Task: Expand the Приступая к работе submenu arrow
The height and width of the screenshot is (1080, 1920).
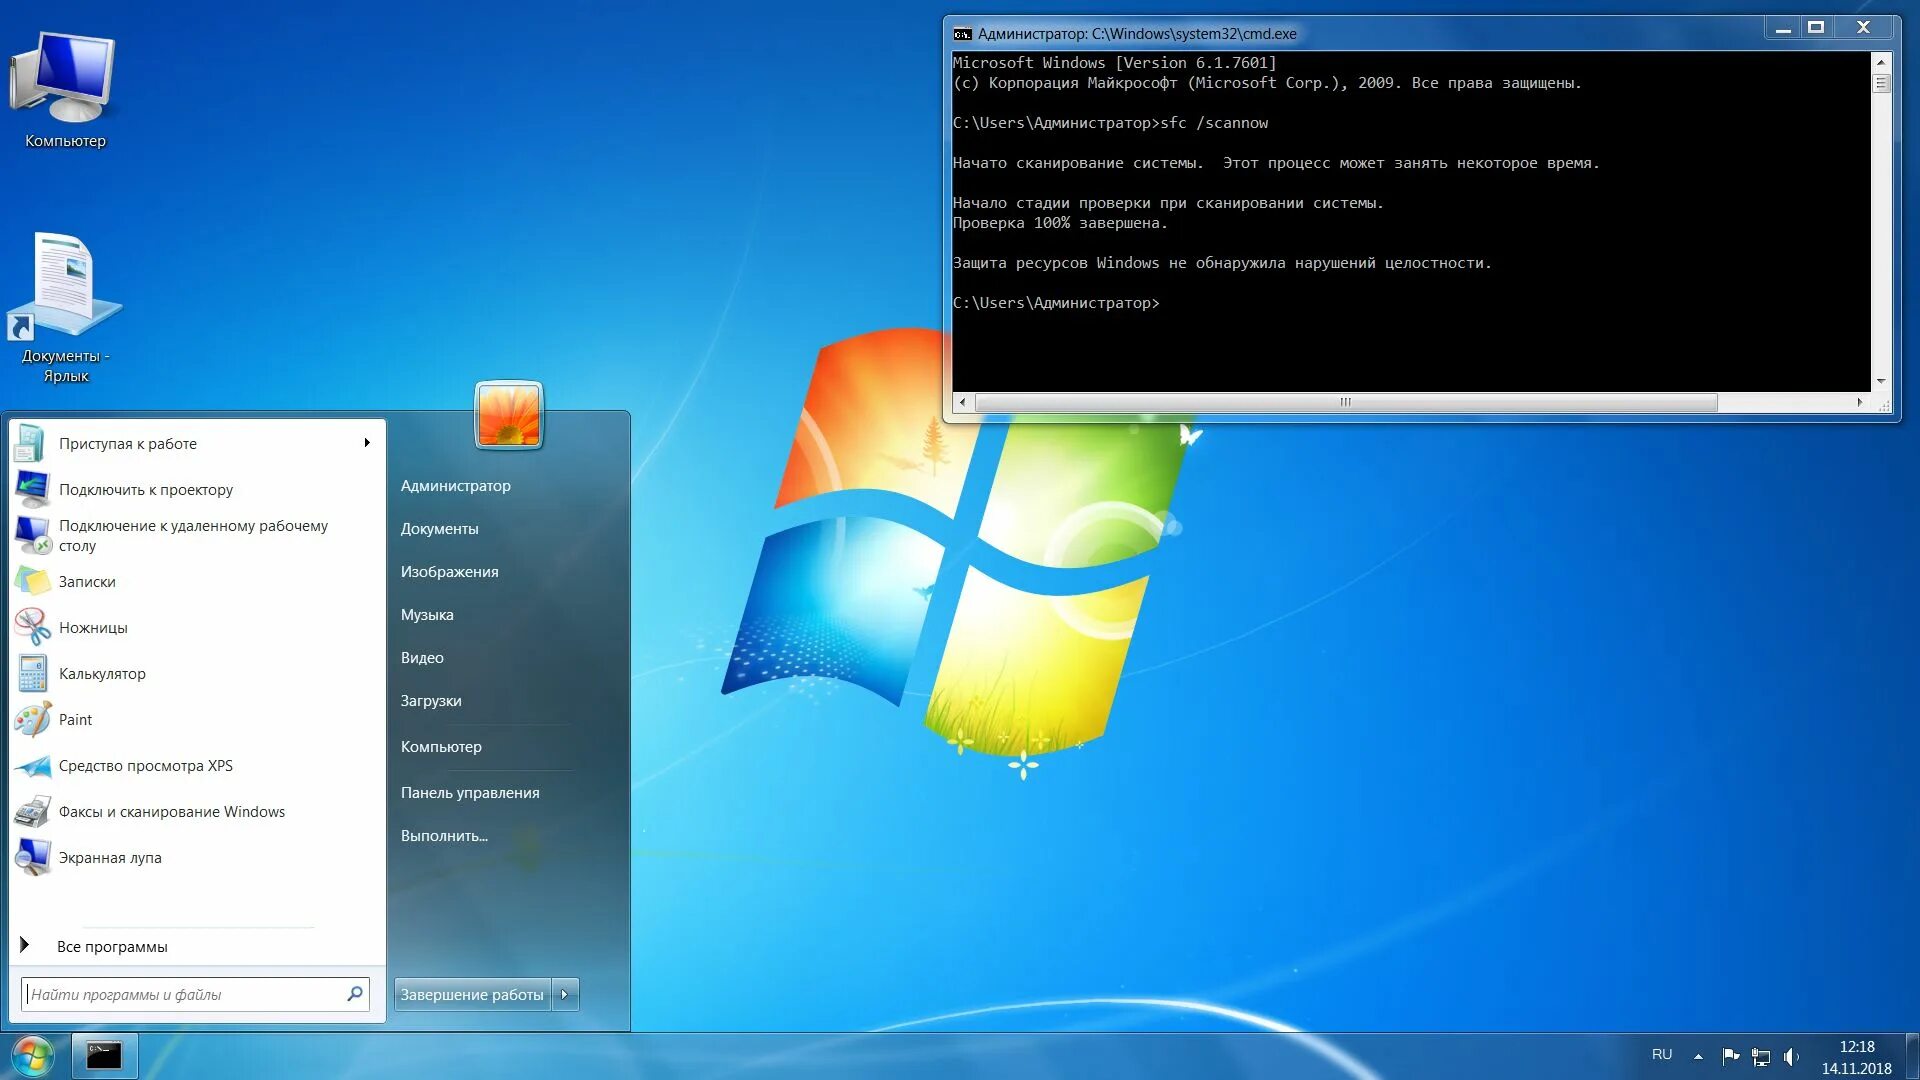Action: pos(367,443)
